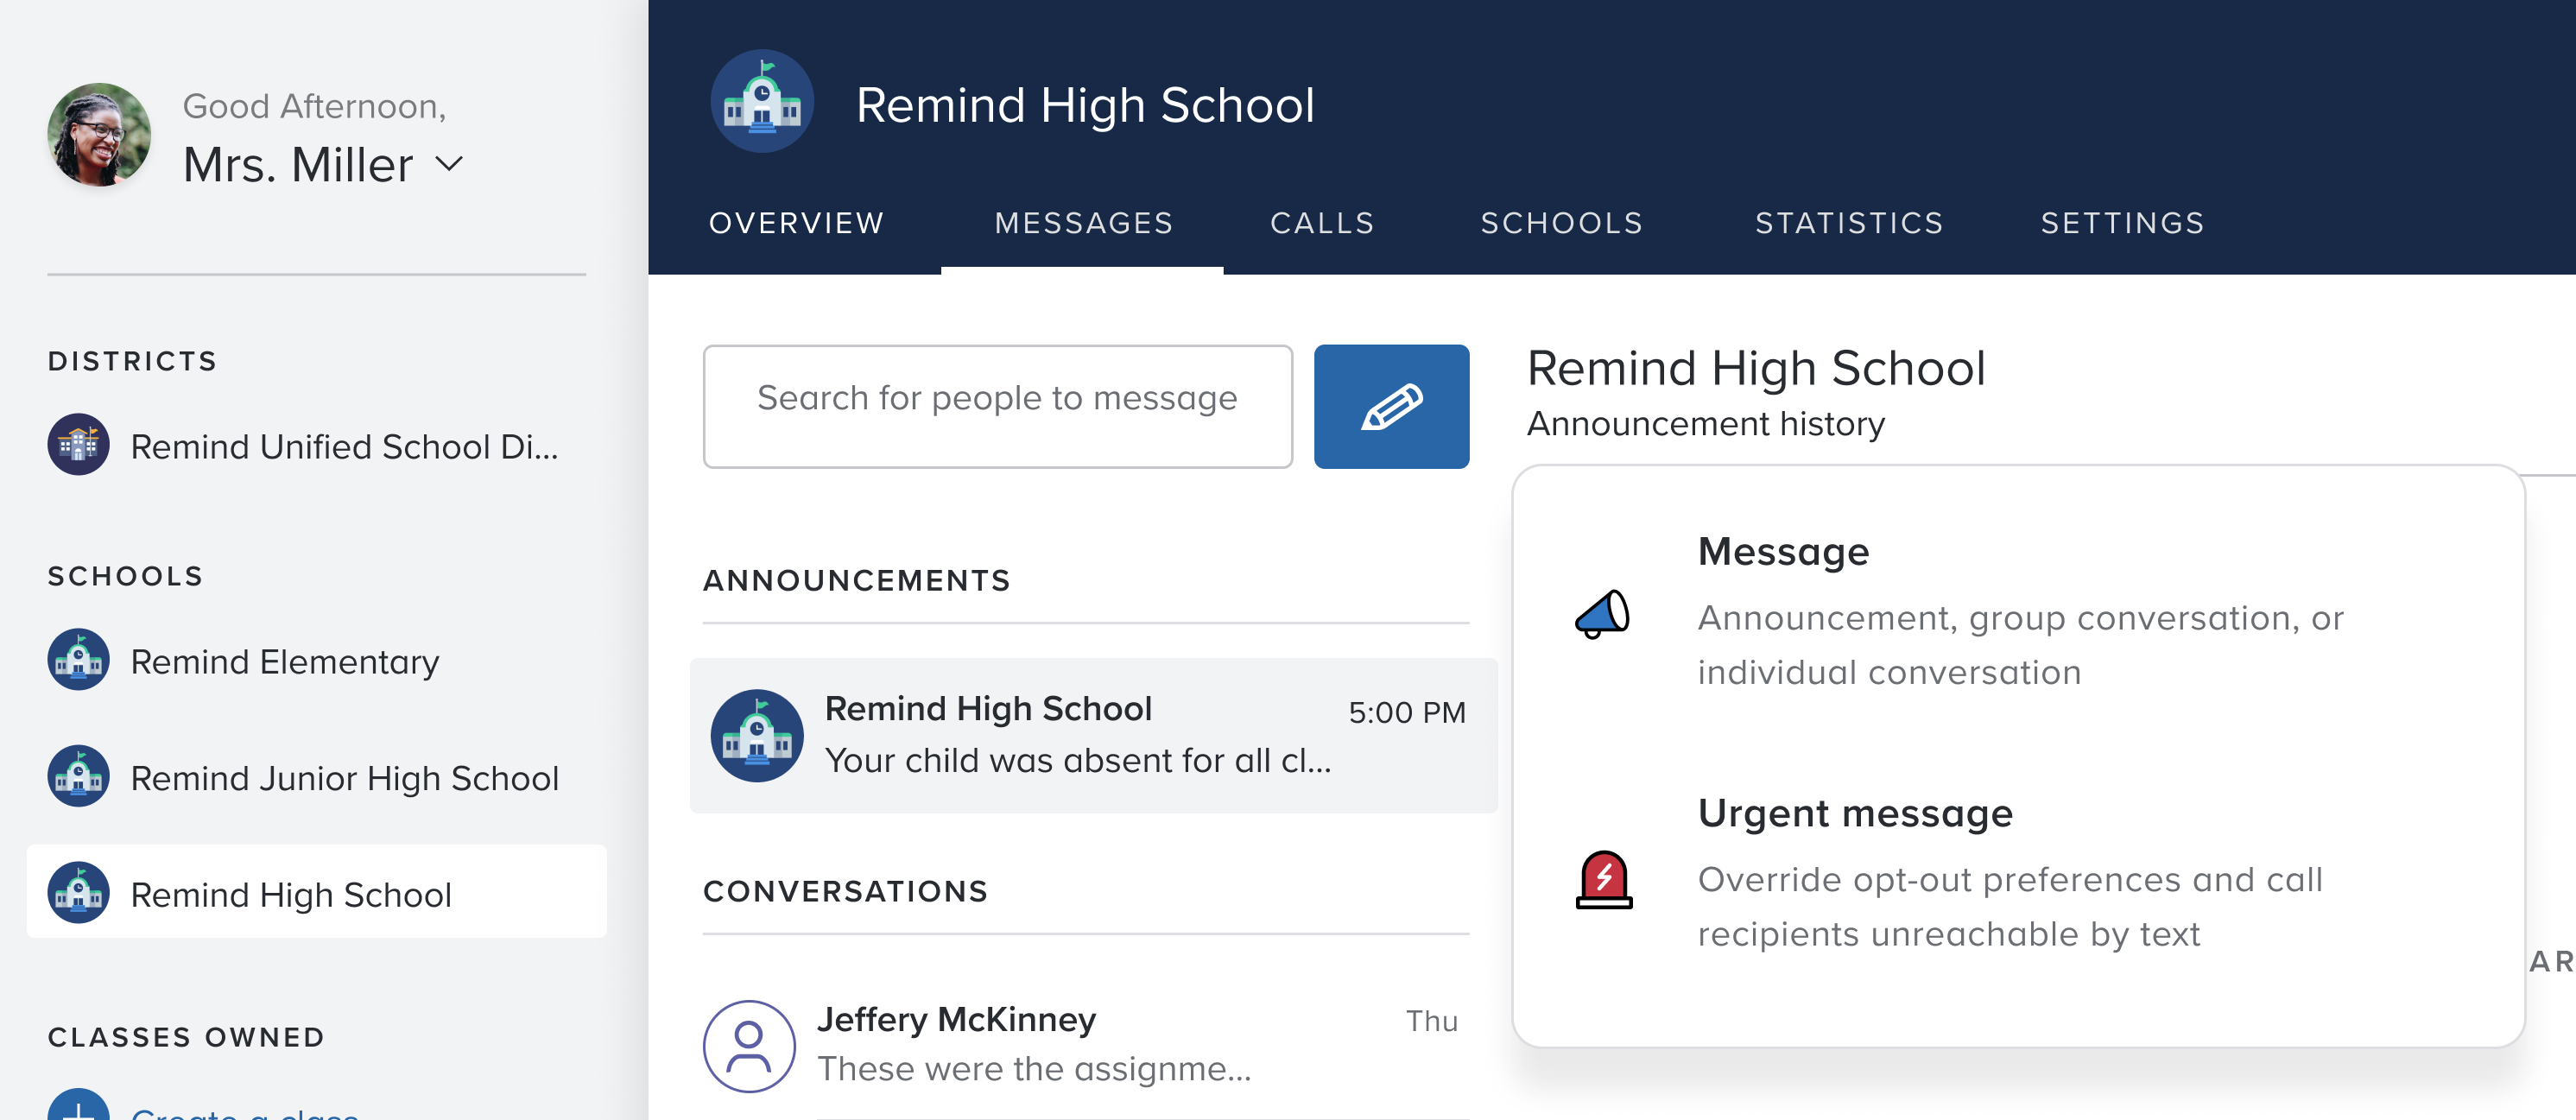
Task: Select Remind High School in the sidebar
Action: [x=316, y=892]
